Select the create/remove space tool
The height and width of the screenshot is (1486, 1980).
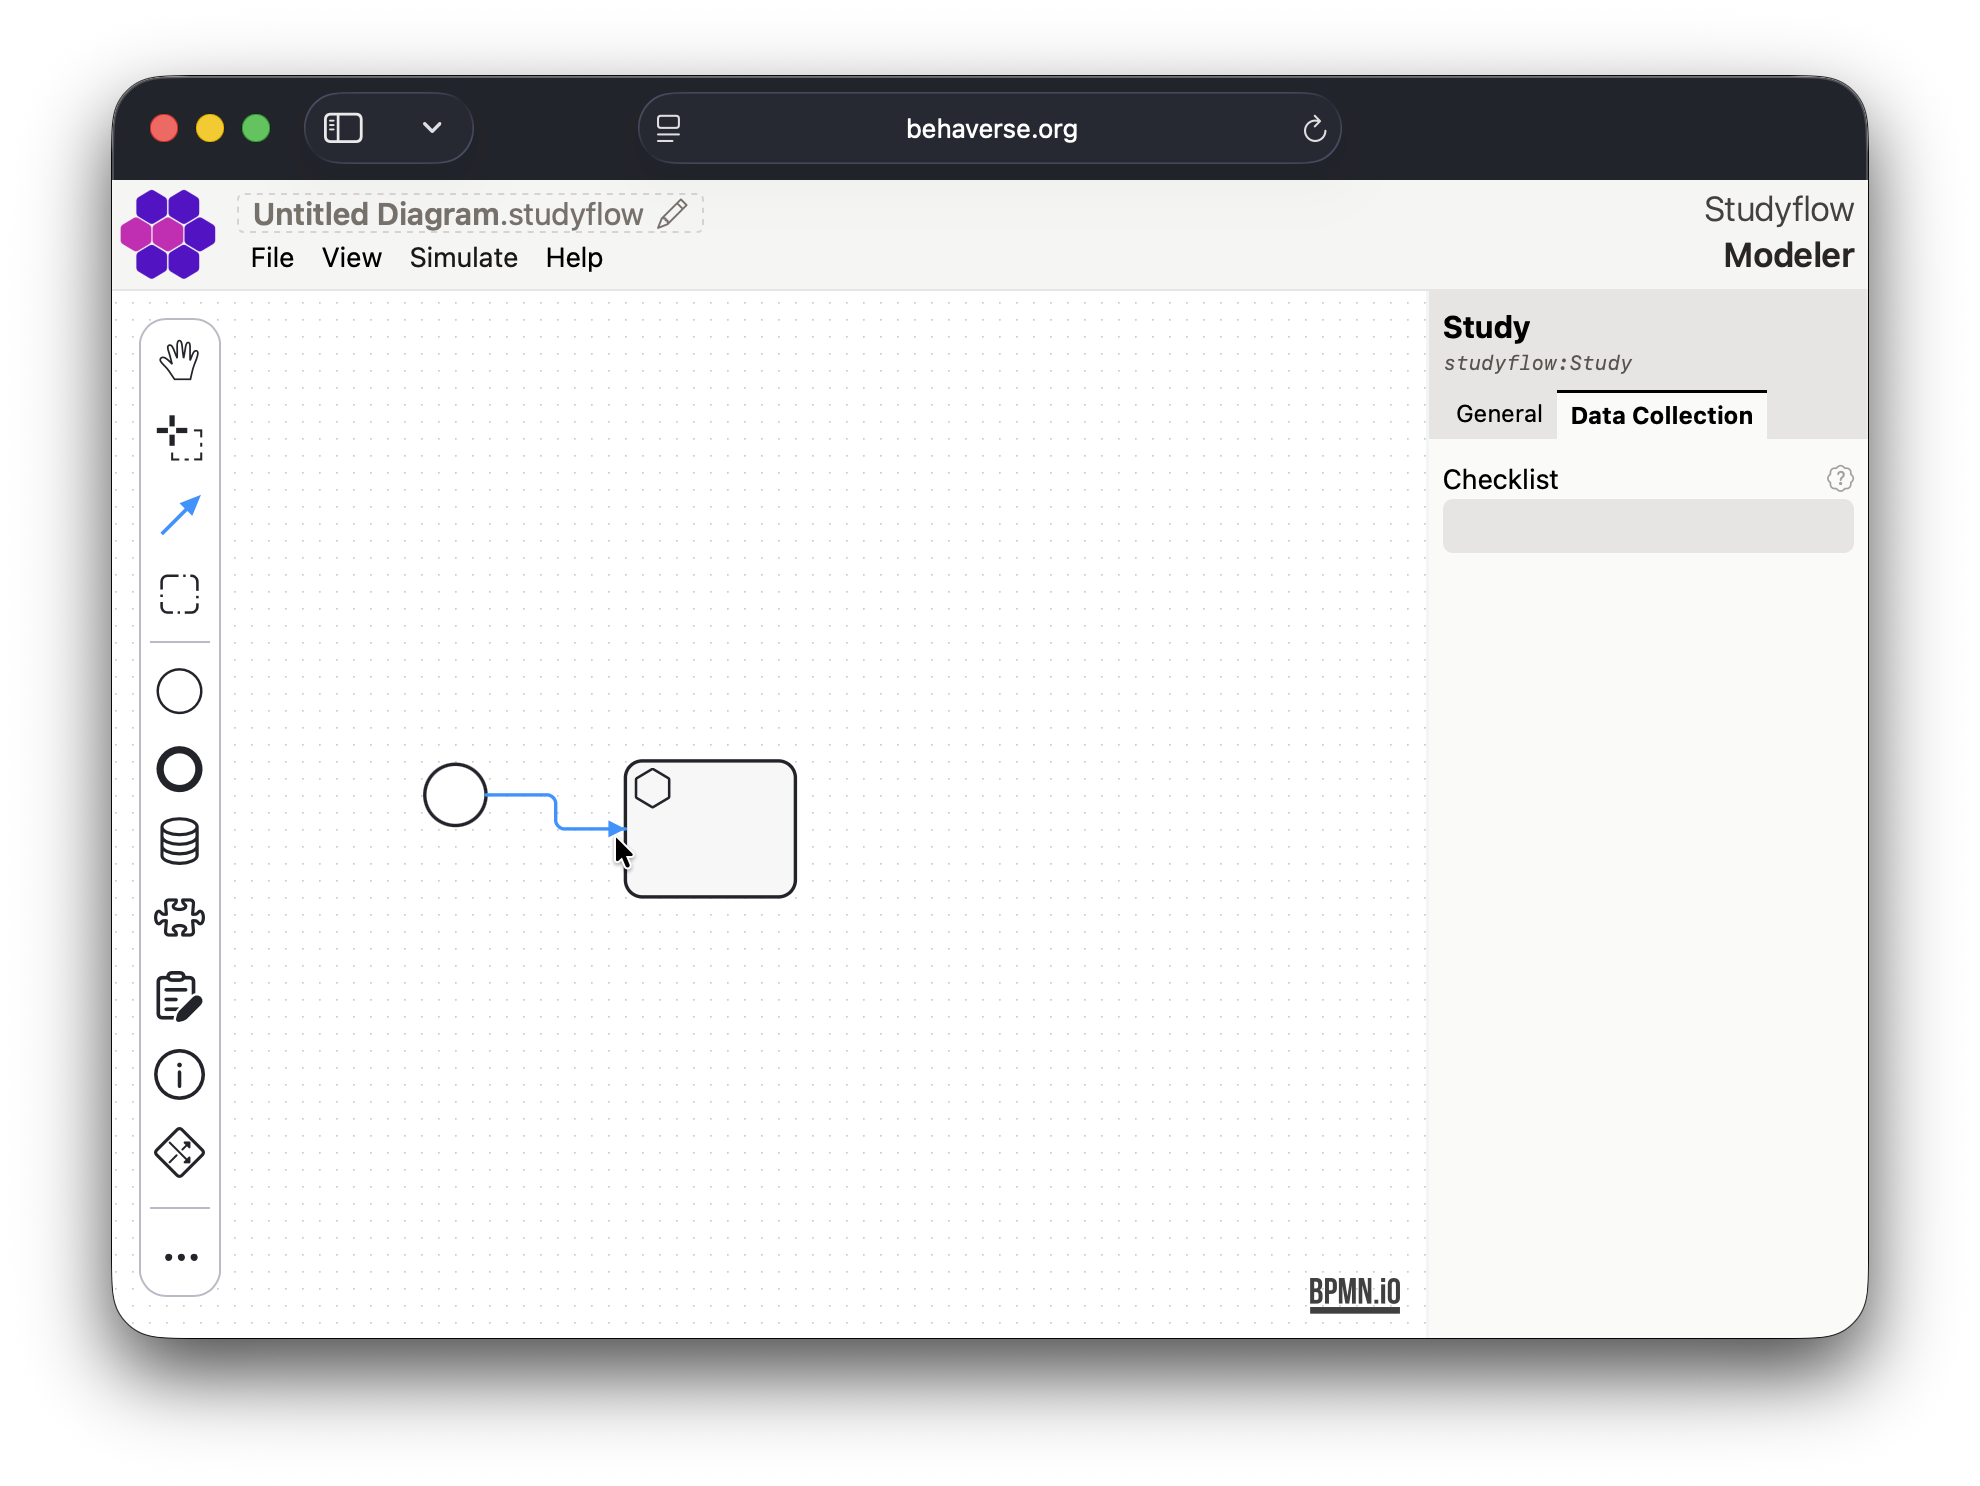click(180, 438)
